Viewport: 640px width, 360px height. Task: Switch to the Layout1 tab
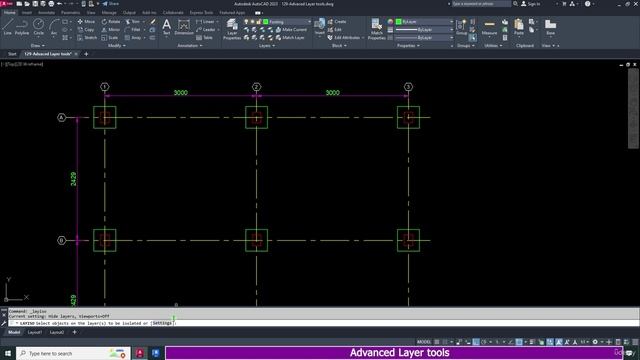click(x=35, y=332)
